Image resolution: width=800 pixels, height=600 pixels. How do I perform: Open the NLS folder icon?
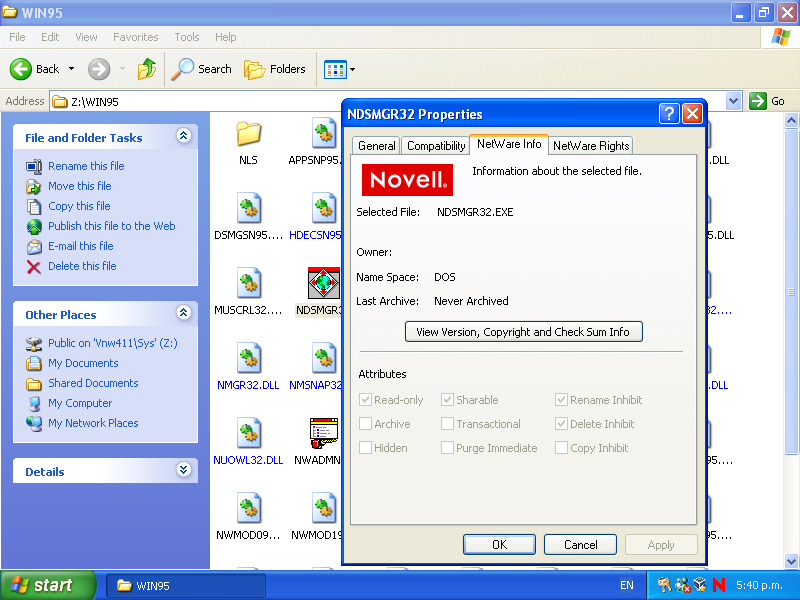point(248,133)
